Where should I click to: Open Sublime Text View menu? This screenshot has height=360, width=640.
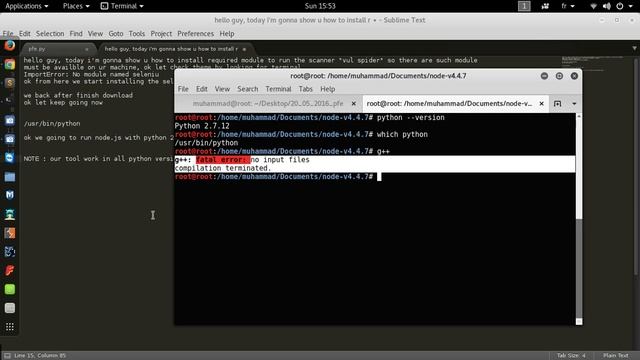95,33
